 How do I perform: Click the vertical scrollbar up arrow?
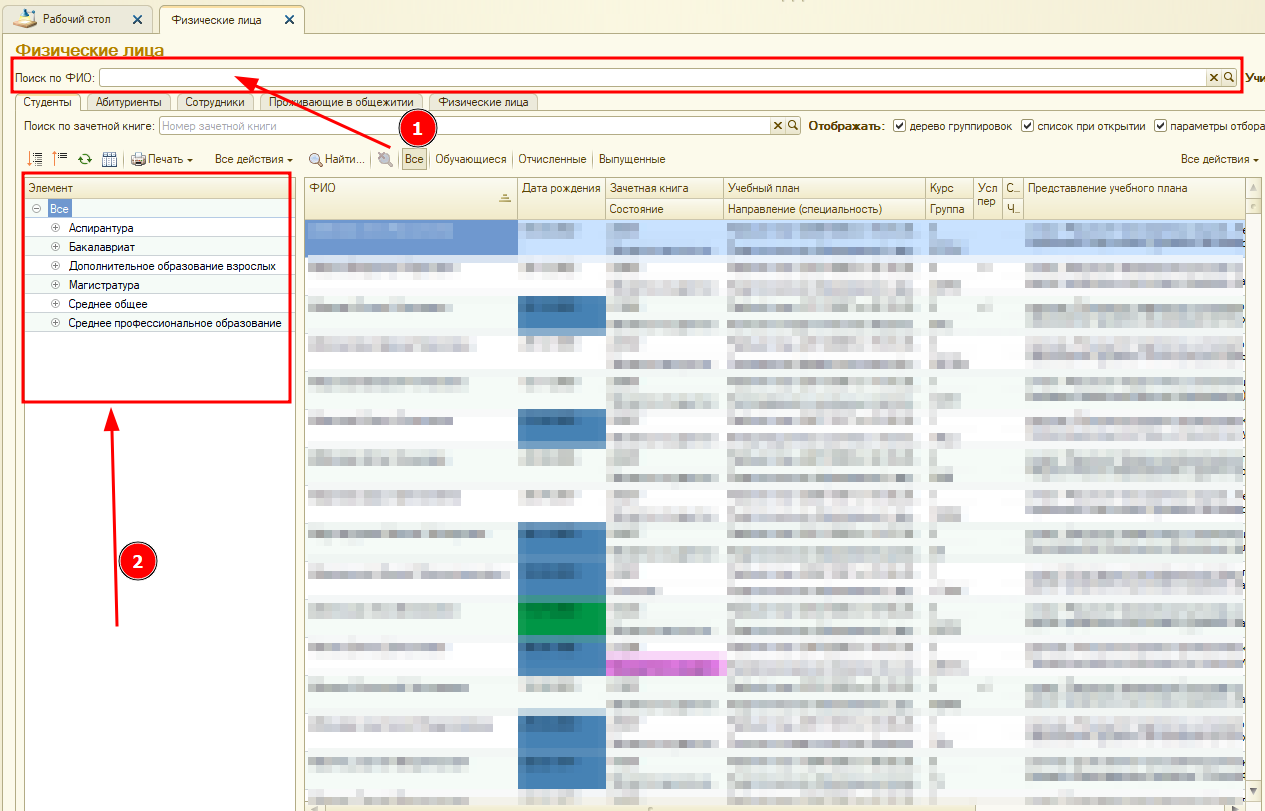point(1254,187)
